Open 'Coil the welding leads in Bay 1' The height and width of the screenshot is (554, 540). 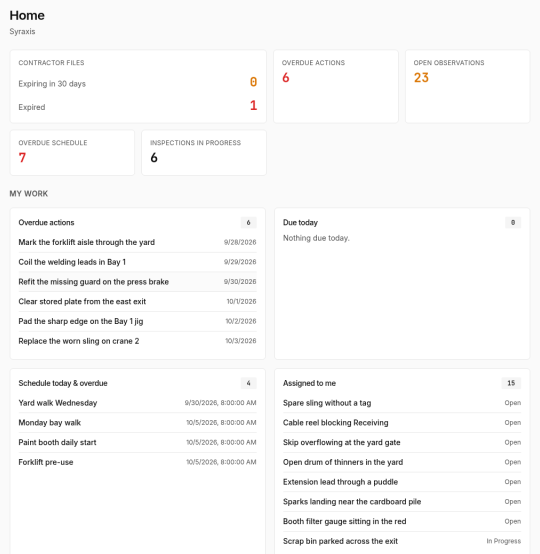click(137, 262)
